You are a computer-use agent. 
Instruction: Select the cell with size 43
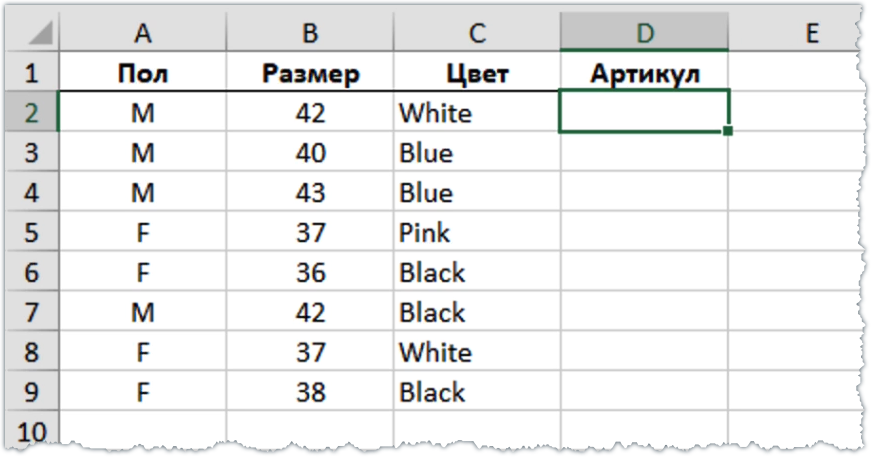tap(310, 193)
